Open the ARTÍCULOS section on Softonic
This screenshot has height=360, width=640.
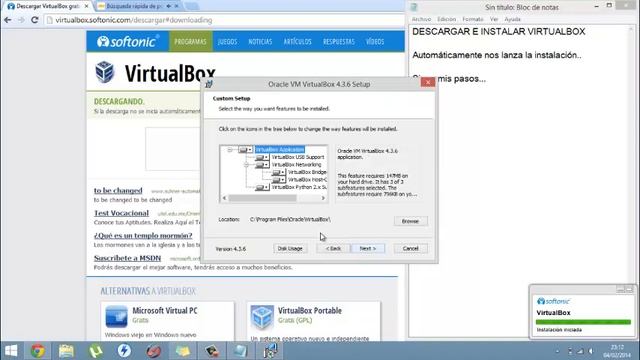[298, 42]
